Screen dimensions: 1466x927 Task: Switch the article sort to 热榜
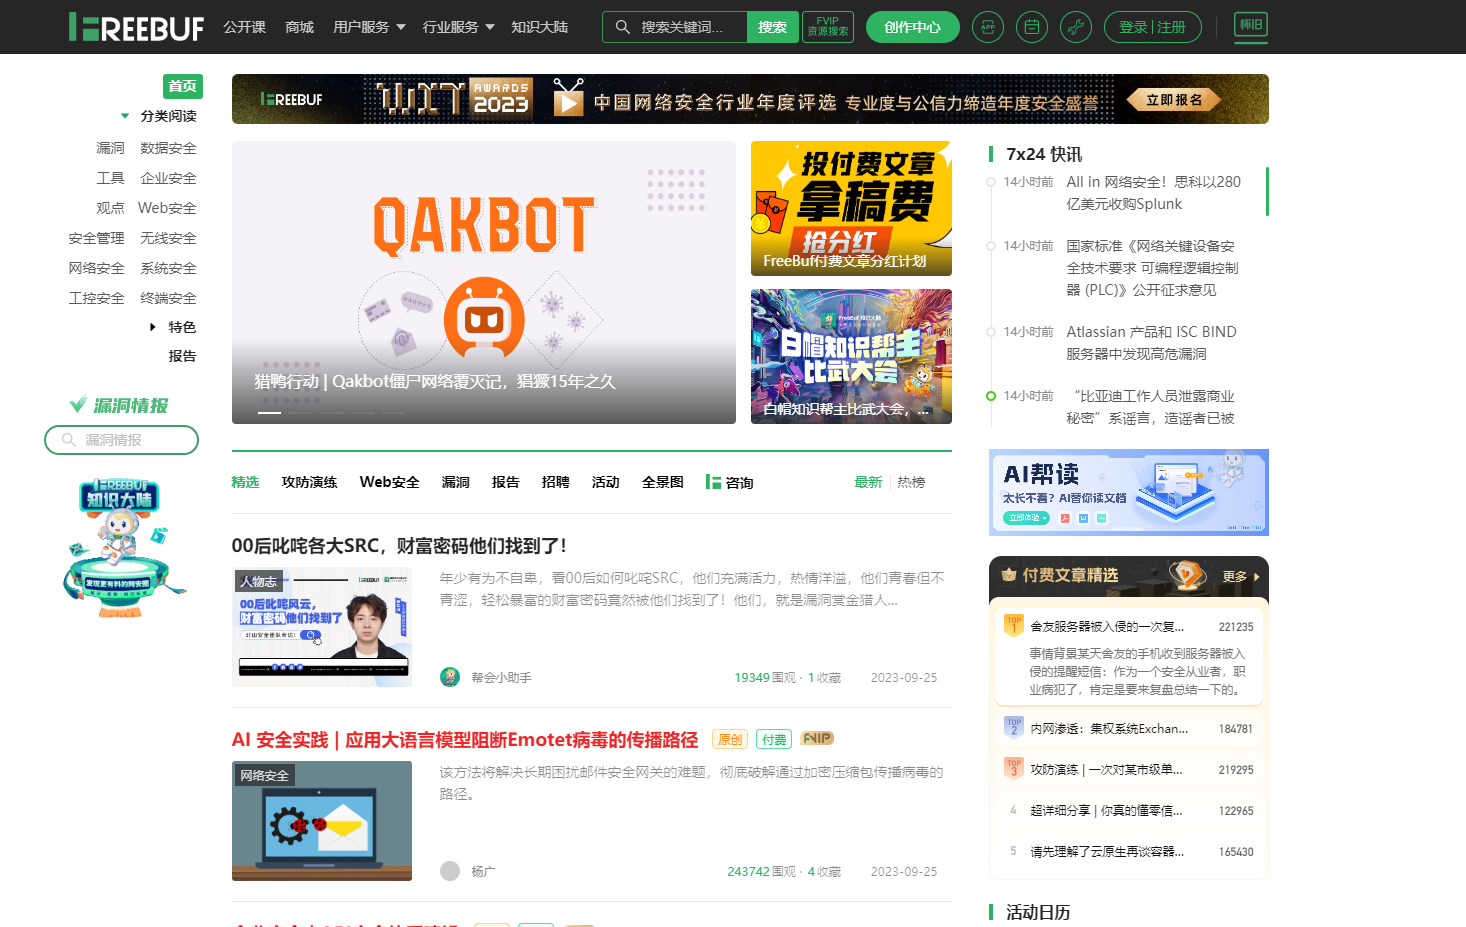click(911, 482)
